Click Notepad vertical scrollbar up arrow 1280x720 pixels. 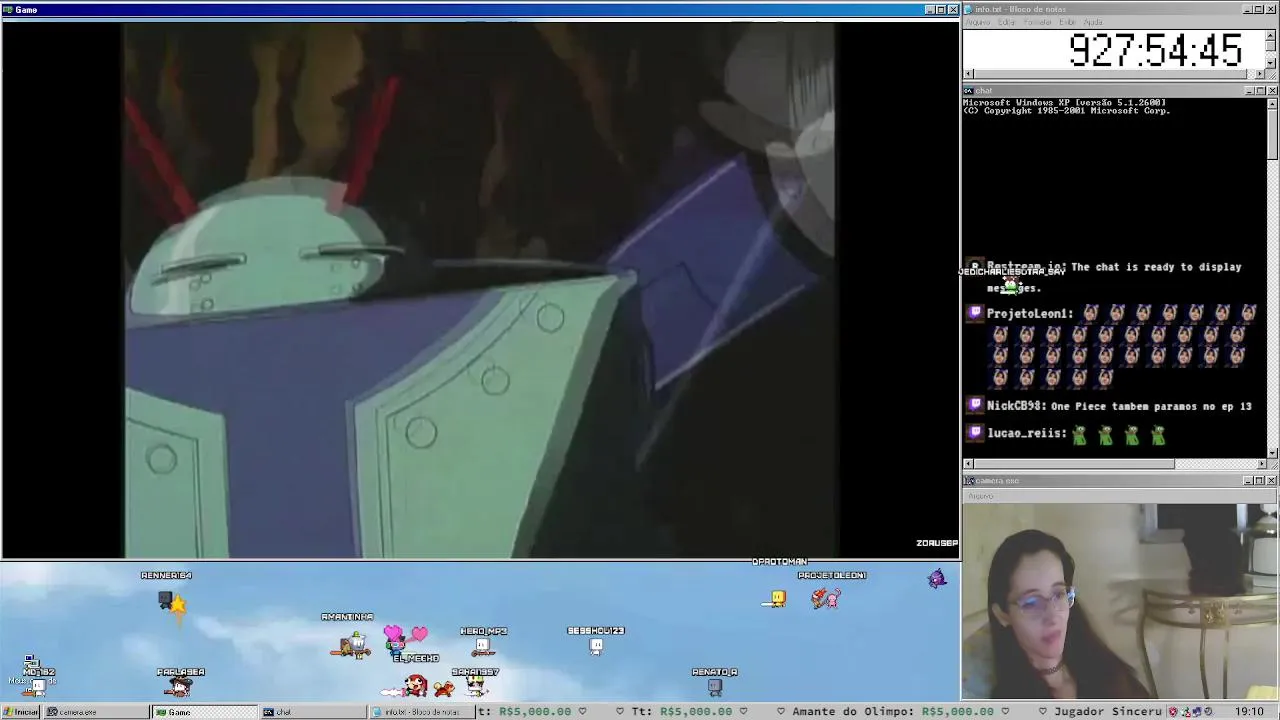click(x=1272, y=36)
